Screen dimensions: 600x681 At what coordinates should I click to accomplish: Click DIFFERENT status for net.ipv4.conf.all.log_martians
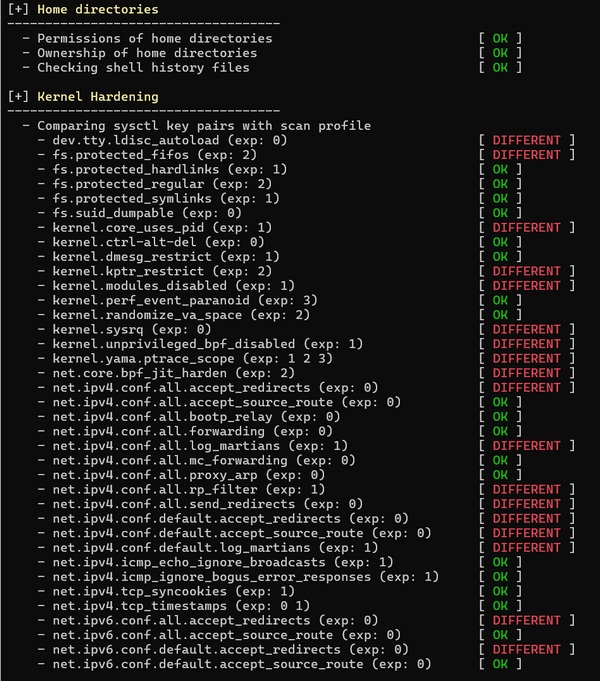coord(526,445)
